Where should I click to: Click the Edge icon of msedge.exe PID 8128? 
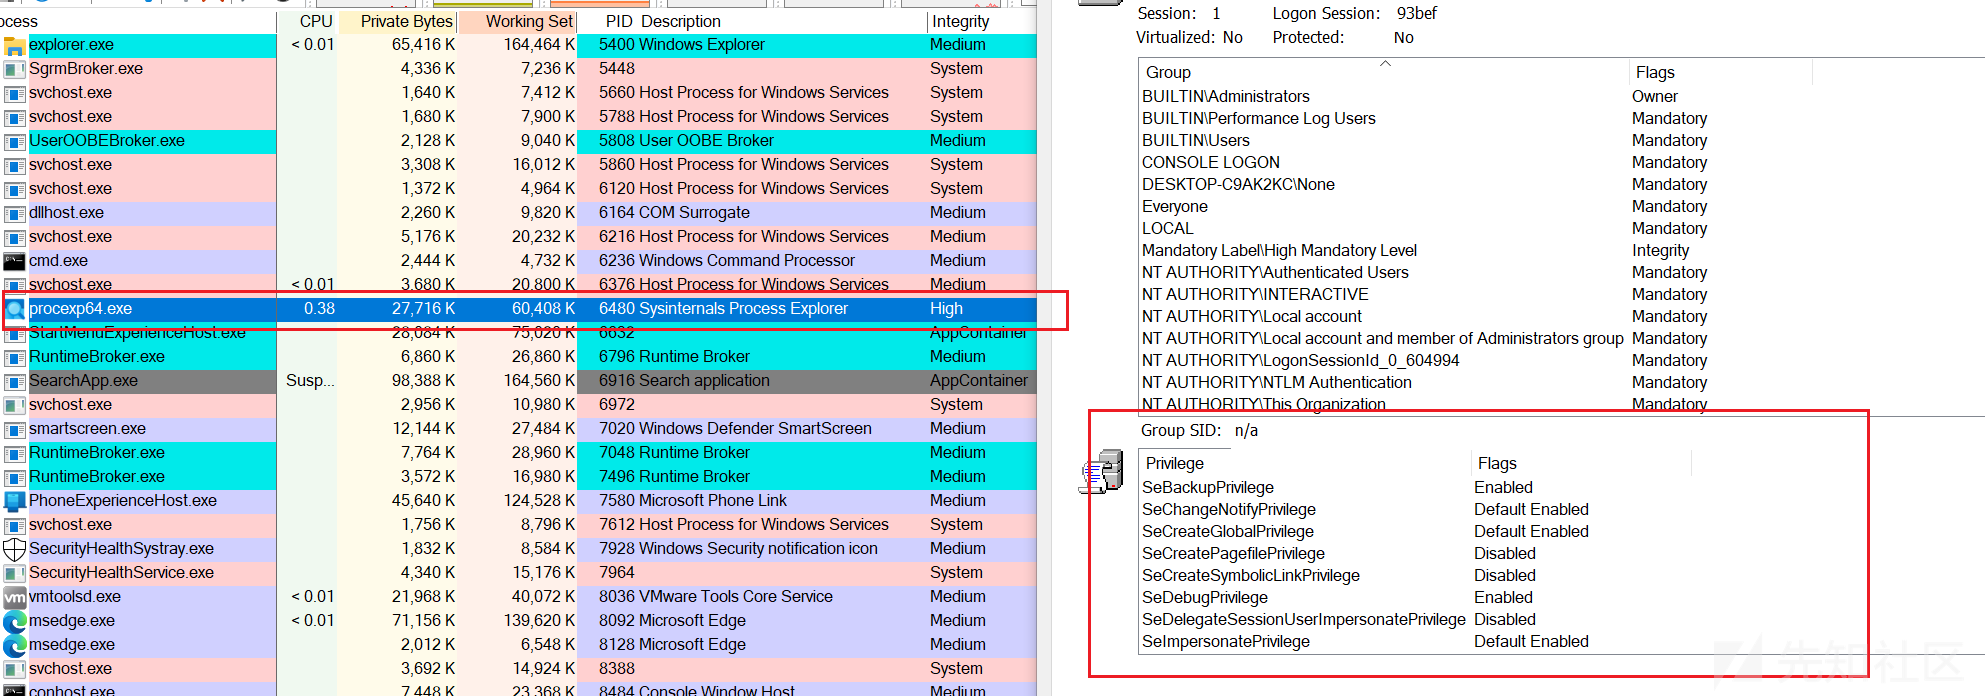point(14,646)
